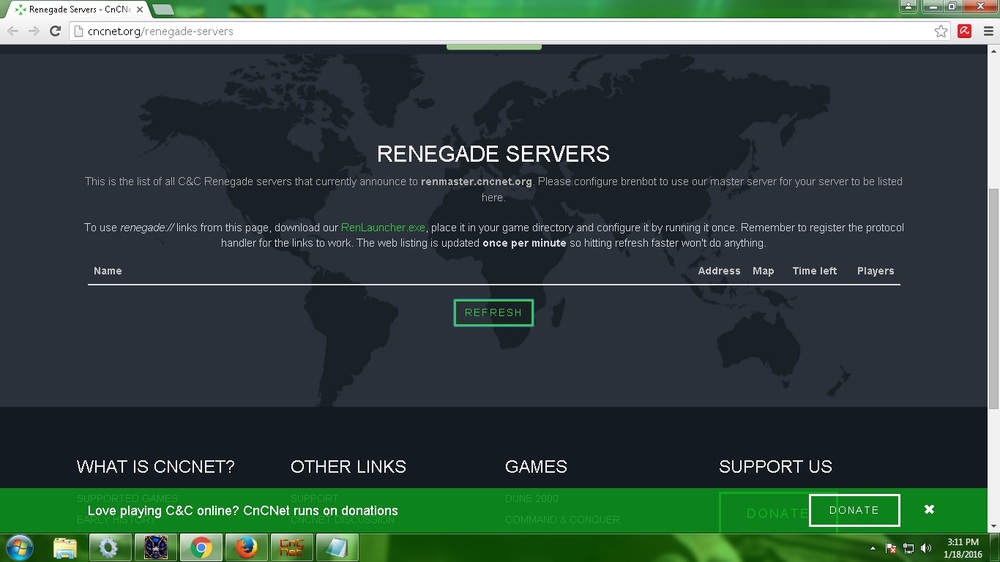Click the volume speaker tray icon
Screen dimensions: 1000x562
click(x=926, y=549)
